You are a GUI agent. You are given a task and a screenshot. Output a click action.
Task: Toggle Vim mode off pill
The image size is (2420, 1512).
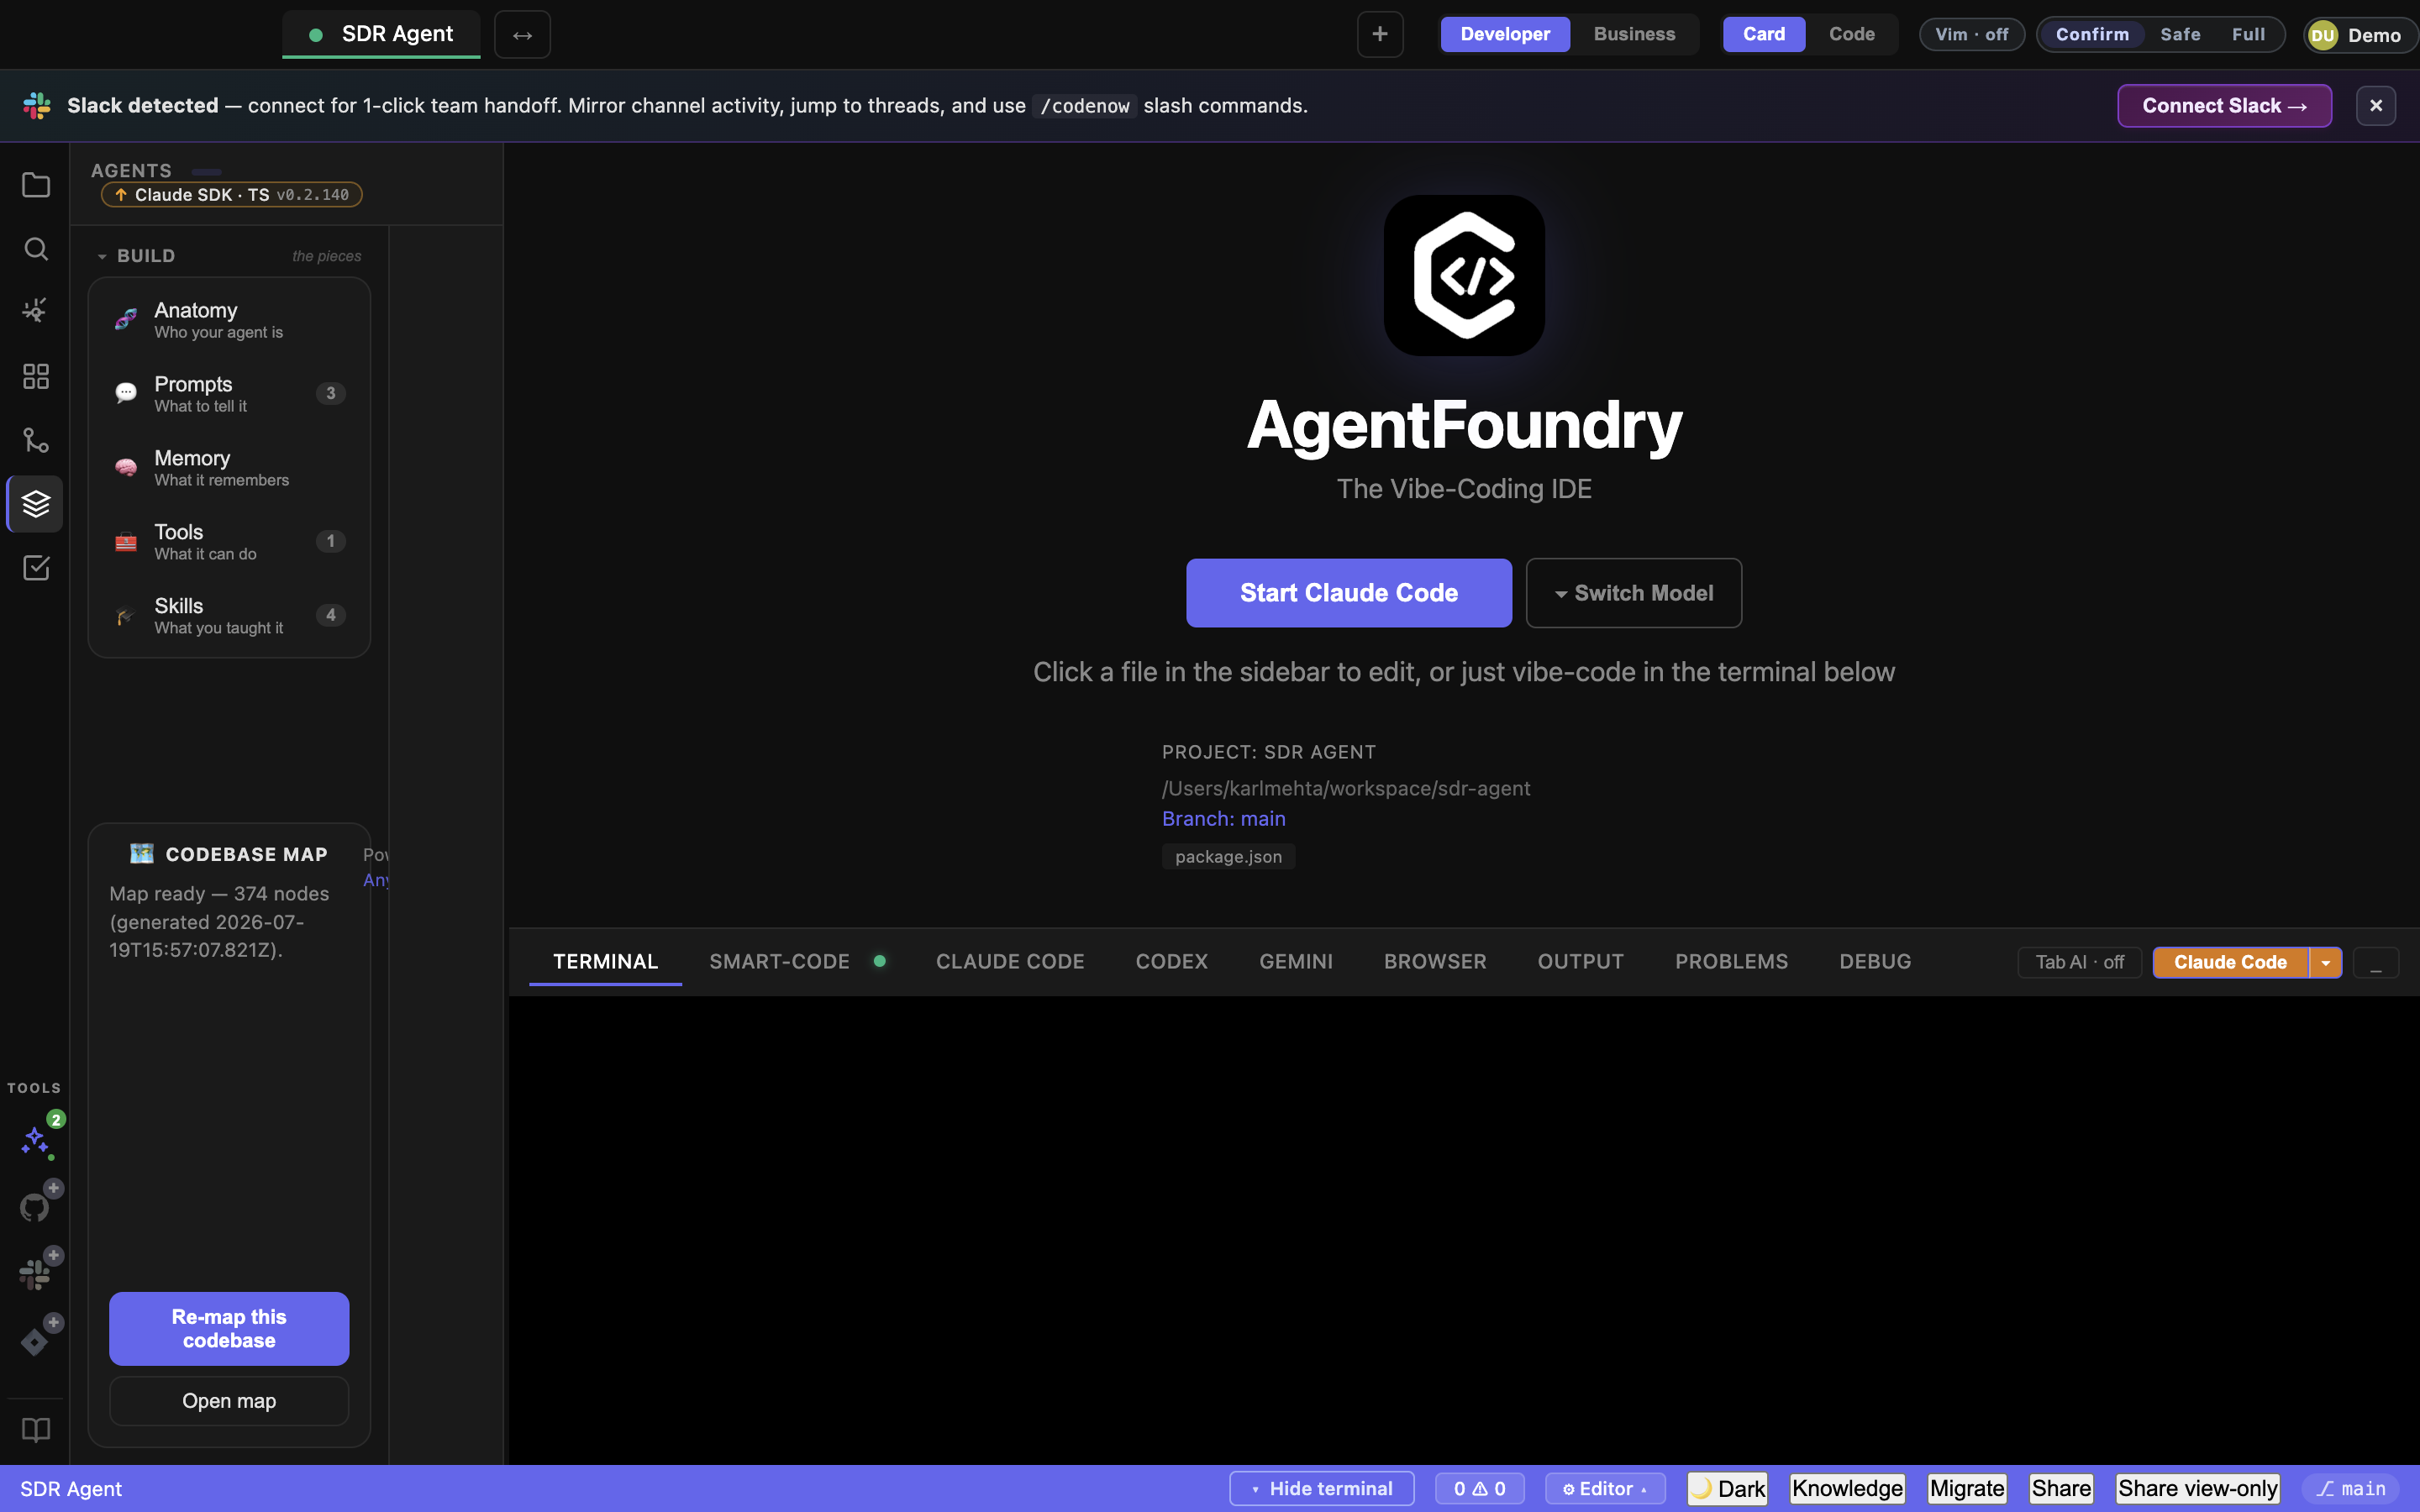coord(1972,34)
